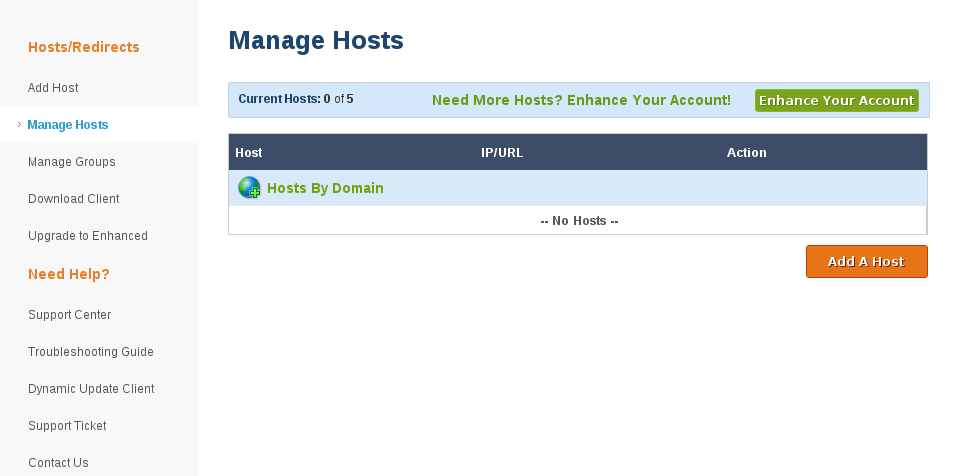
Task: Select Manage Hosts in the sidebar
Action: [68, 125]
